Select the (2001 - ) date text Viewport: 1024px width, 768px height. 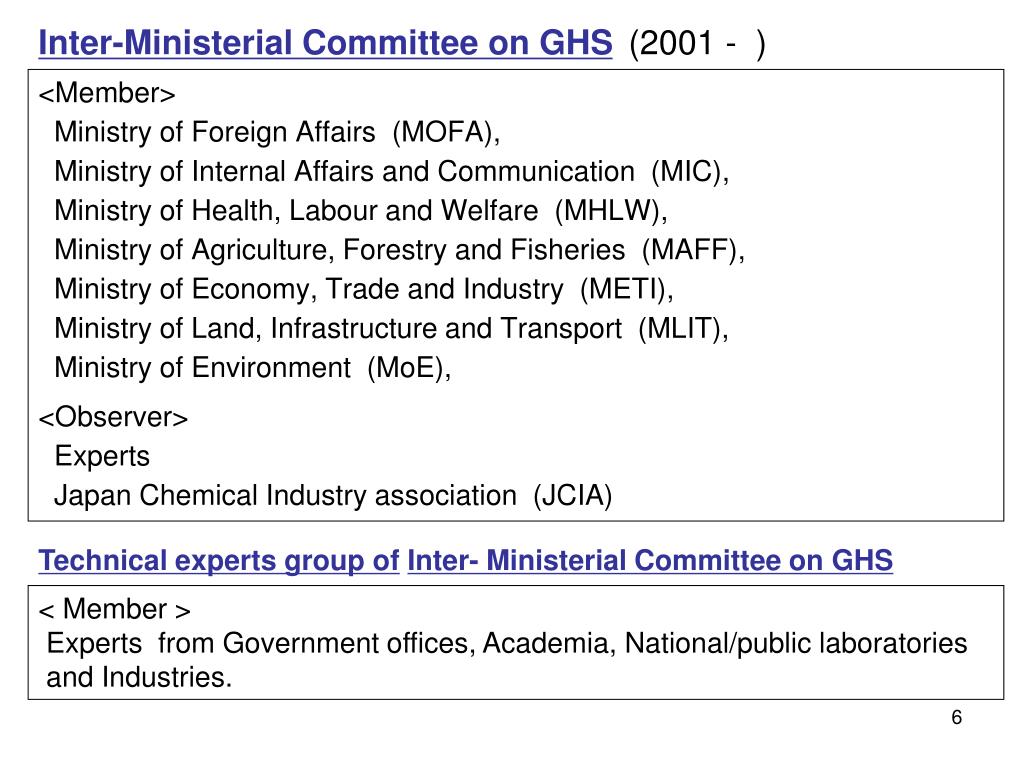coord(697,44)
